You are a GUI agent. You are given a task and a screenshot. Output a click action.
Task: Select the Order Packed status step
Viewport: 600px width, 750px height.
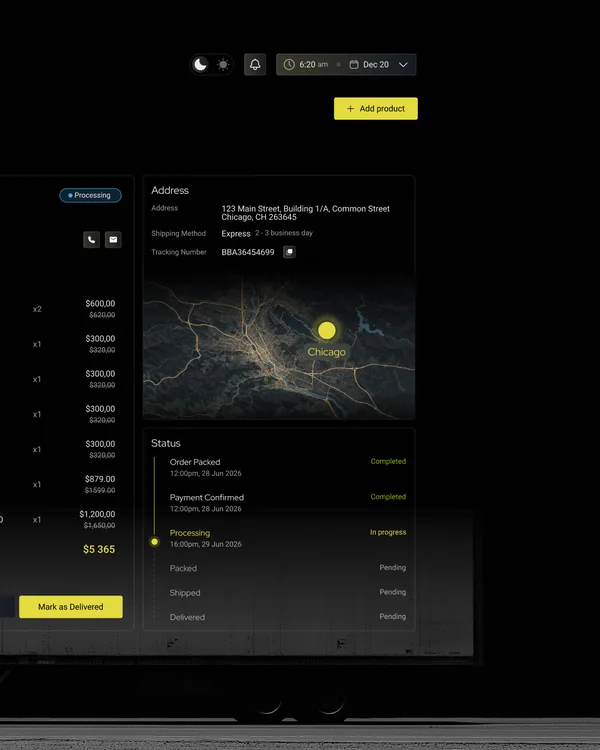pos(288,467)
